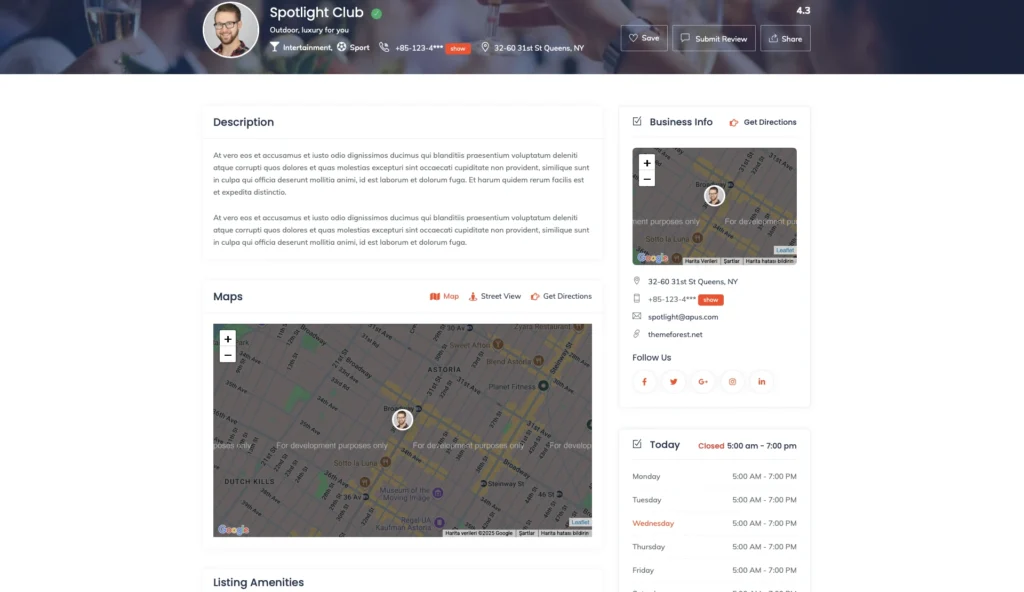Click the map marker photo in Maps
The width and height of the screenshot is (1024, 592).
[402, 419]
